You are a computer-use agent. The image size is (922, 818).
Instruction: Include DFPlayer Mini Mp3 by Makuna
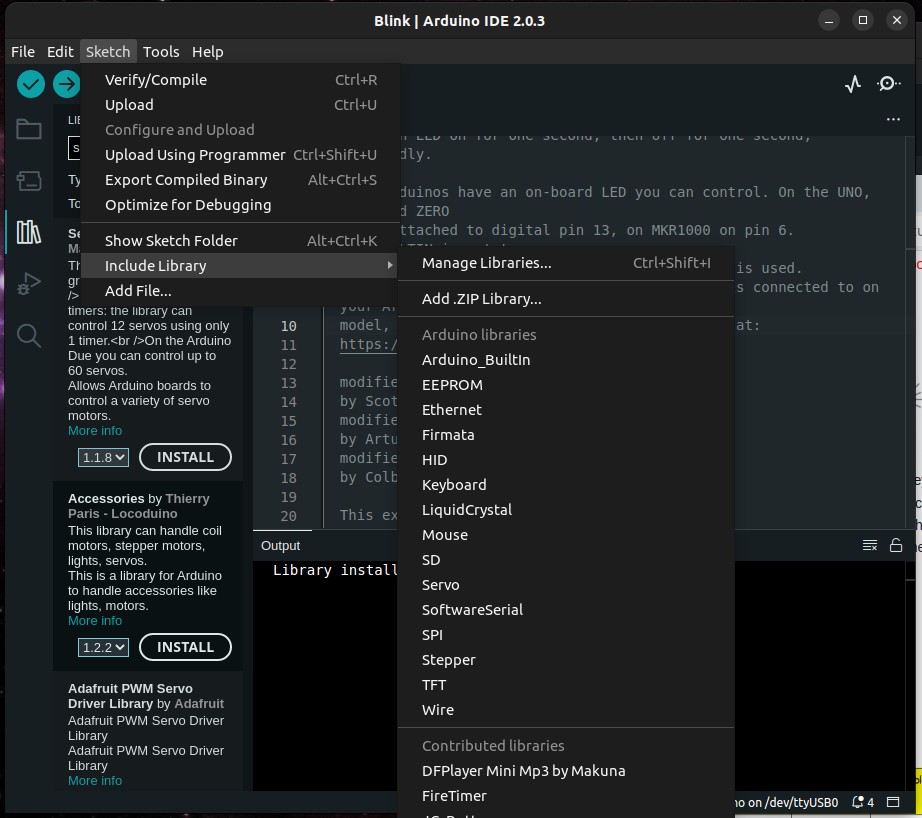[x=566, y=771]
